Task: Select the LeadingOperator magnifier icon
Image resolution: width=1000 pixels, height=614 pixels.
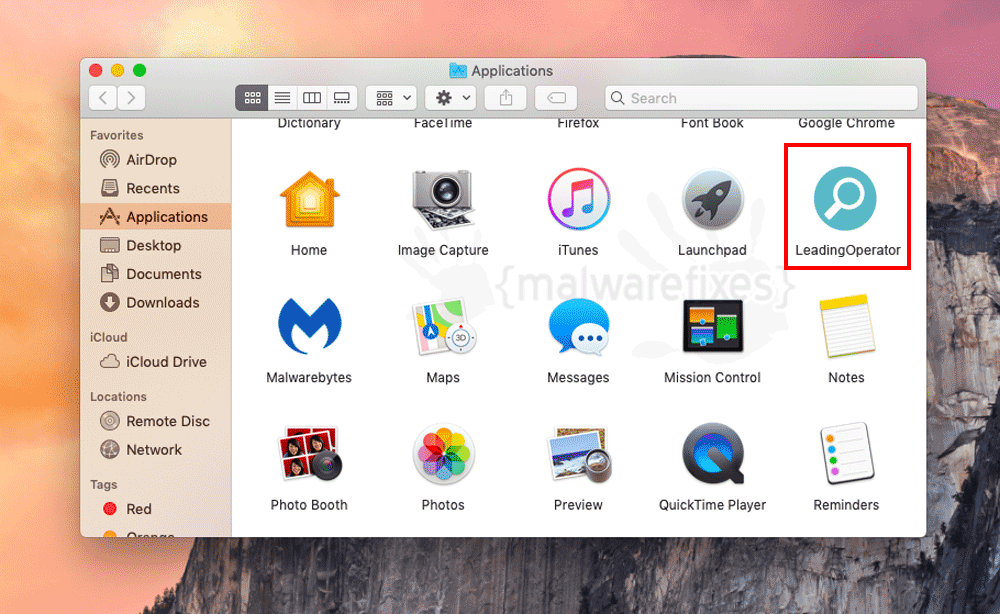Action: pyautogui.click(x=845, y=198)
